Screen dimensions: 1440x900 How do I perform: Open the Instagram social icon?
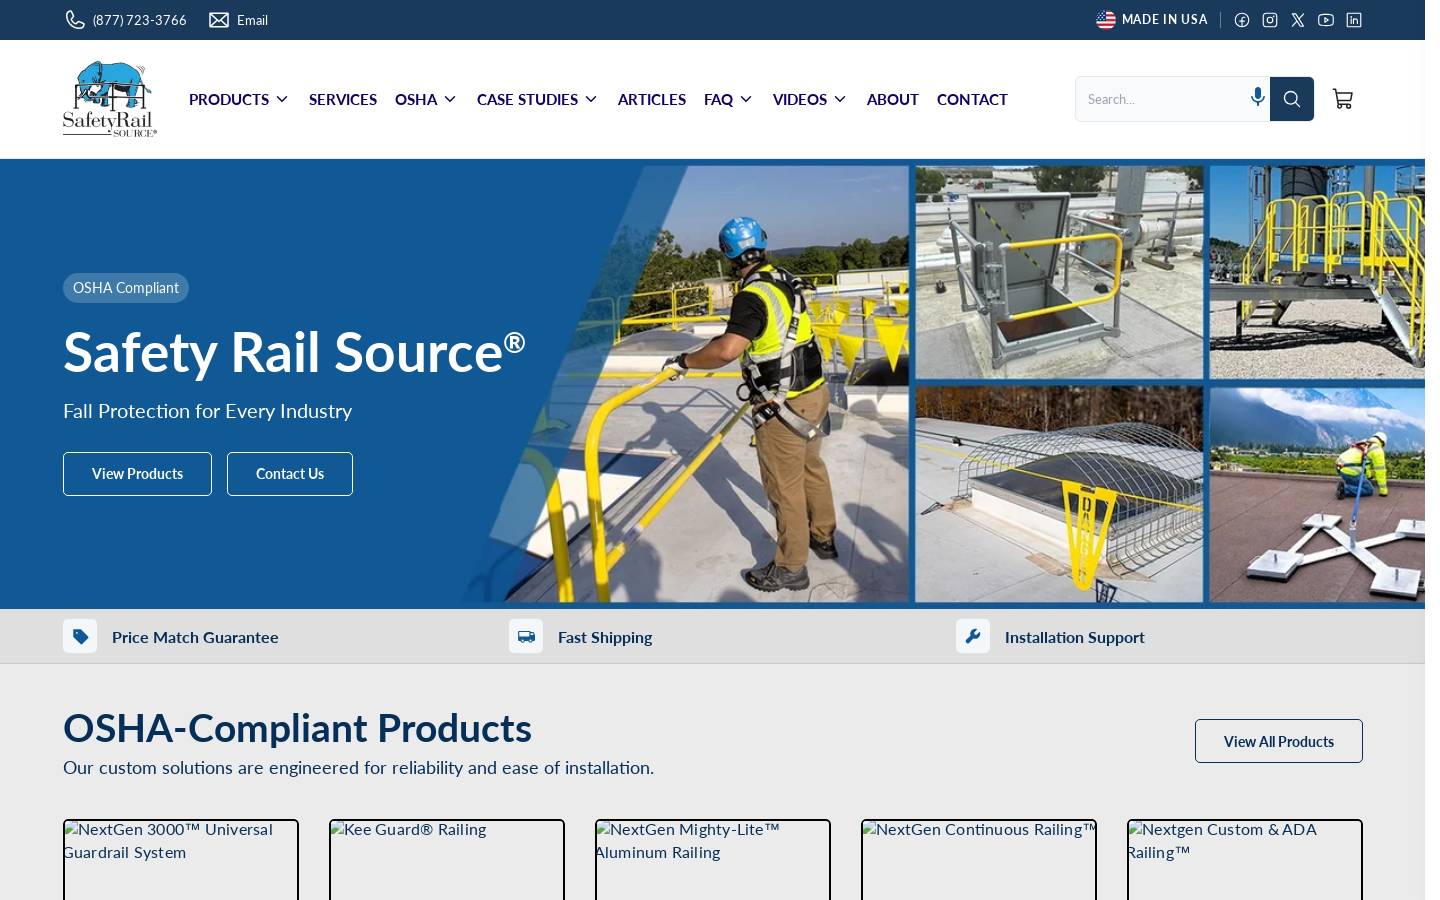(1270, 20)
